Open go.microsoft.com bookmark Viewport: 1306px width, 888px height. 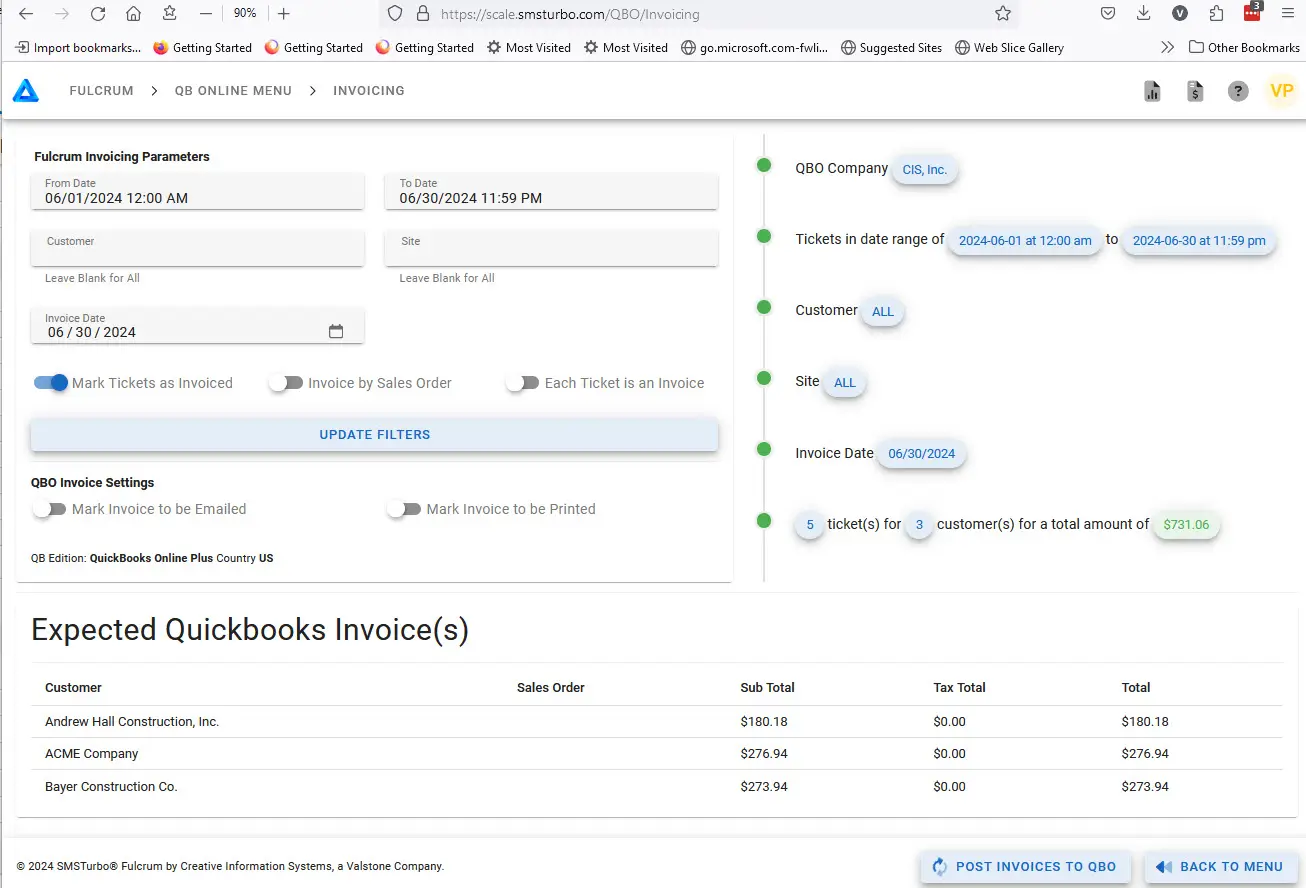(754, 47)
